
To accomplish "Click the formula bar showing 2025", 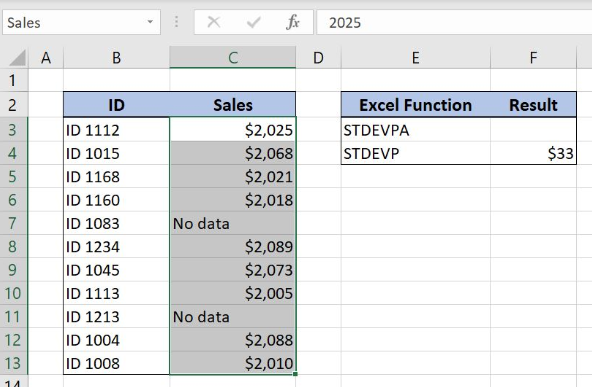I will point(454,22).
